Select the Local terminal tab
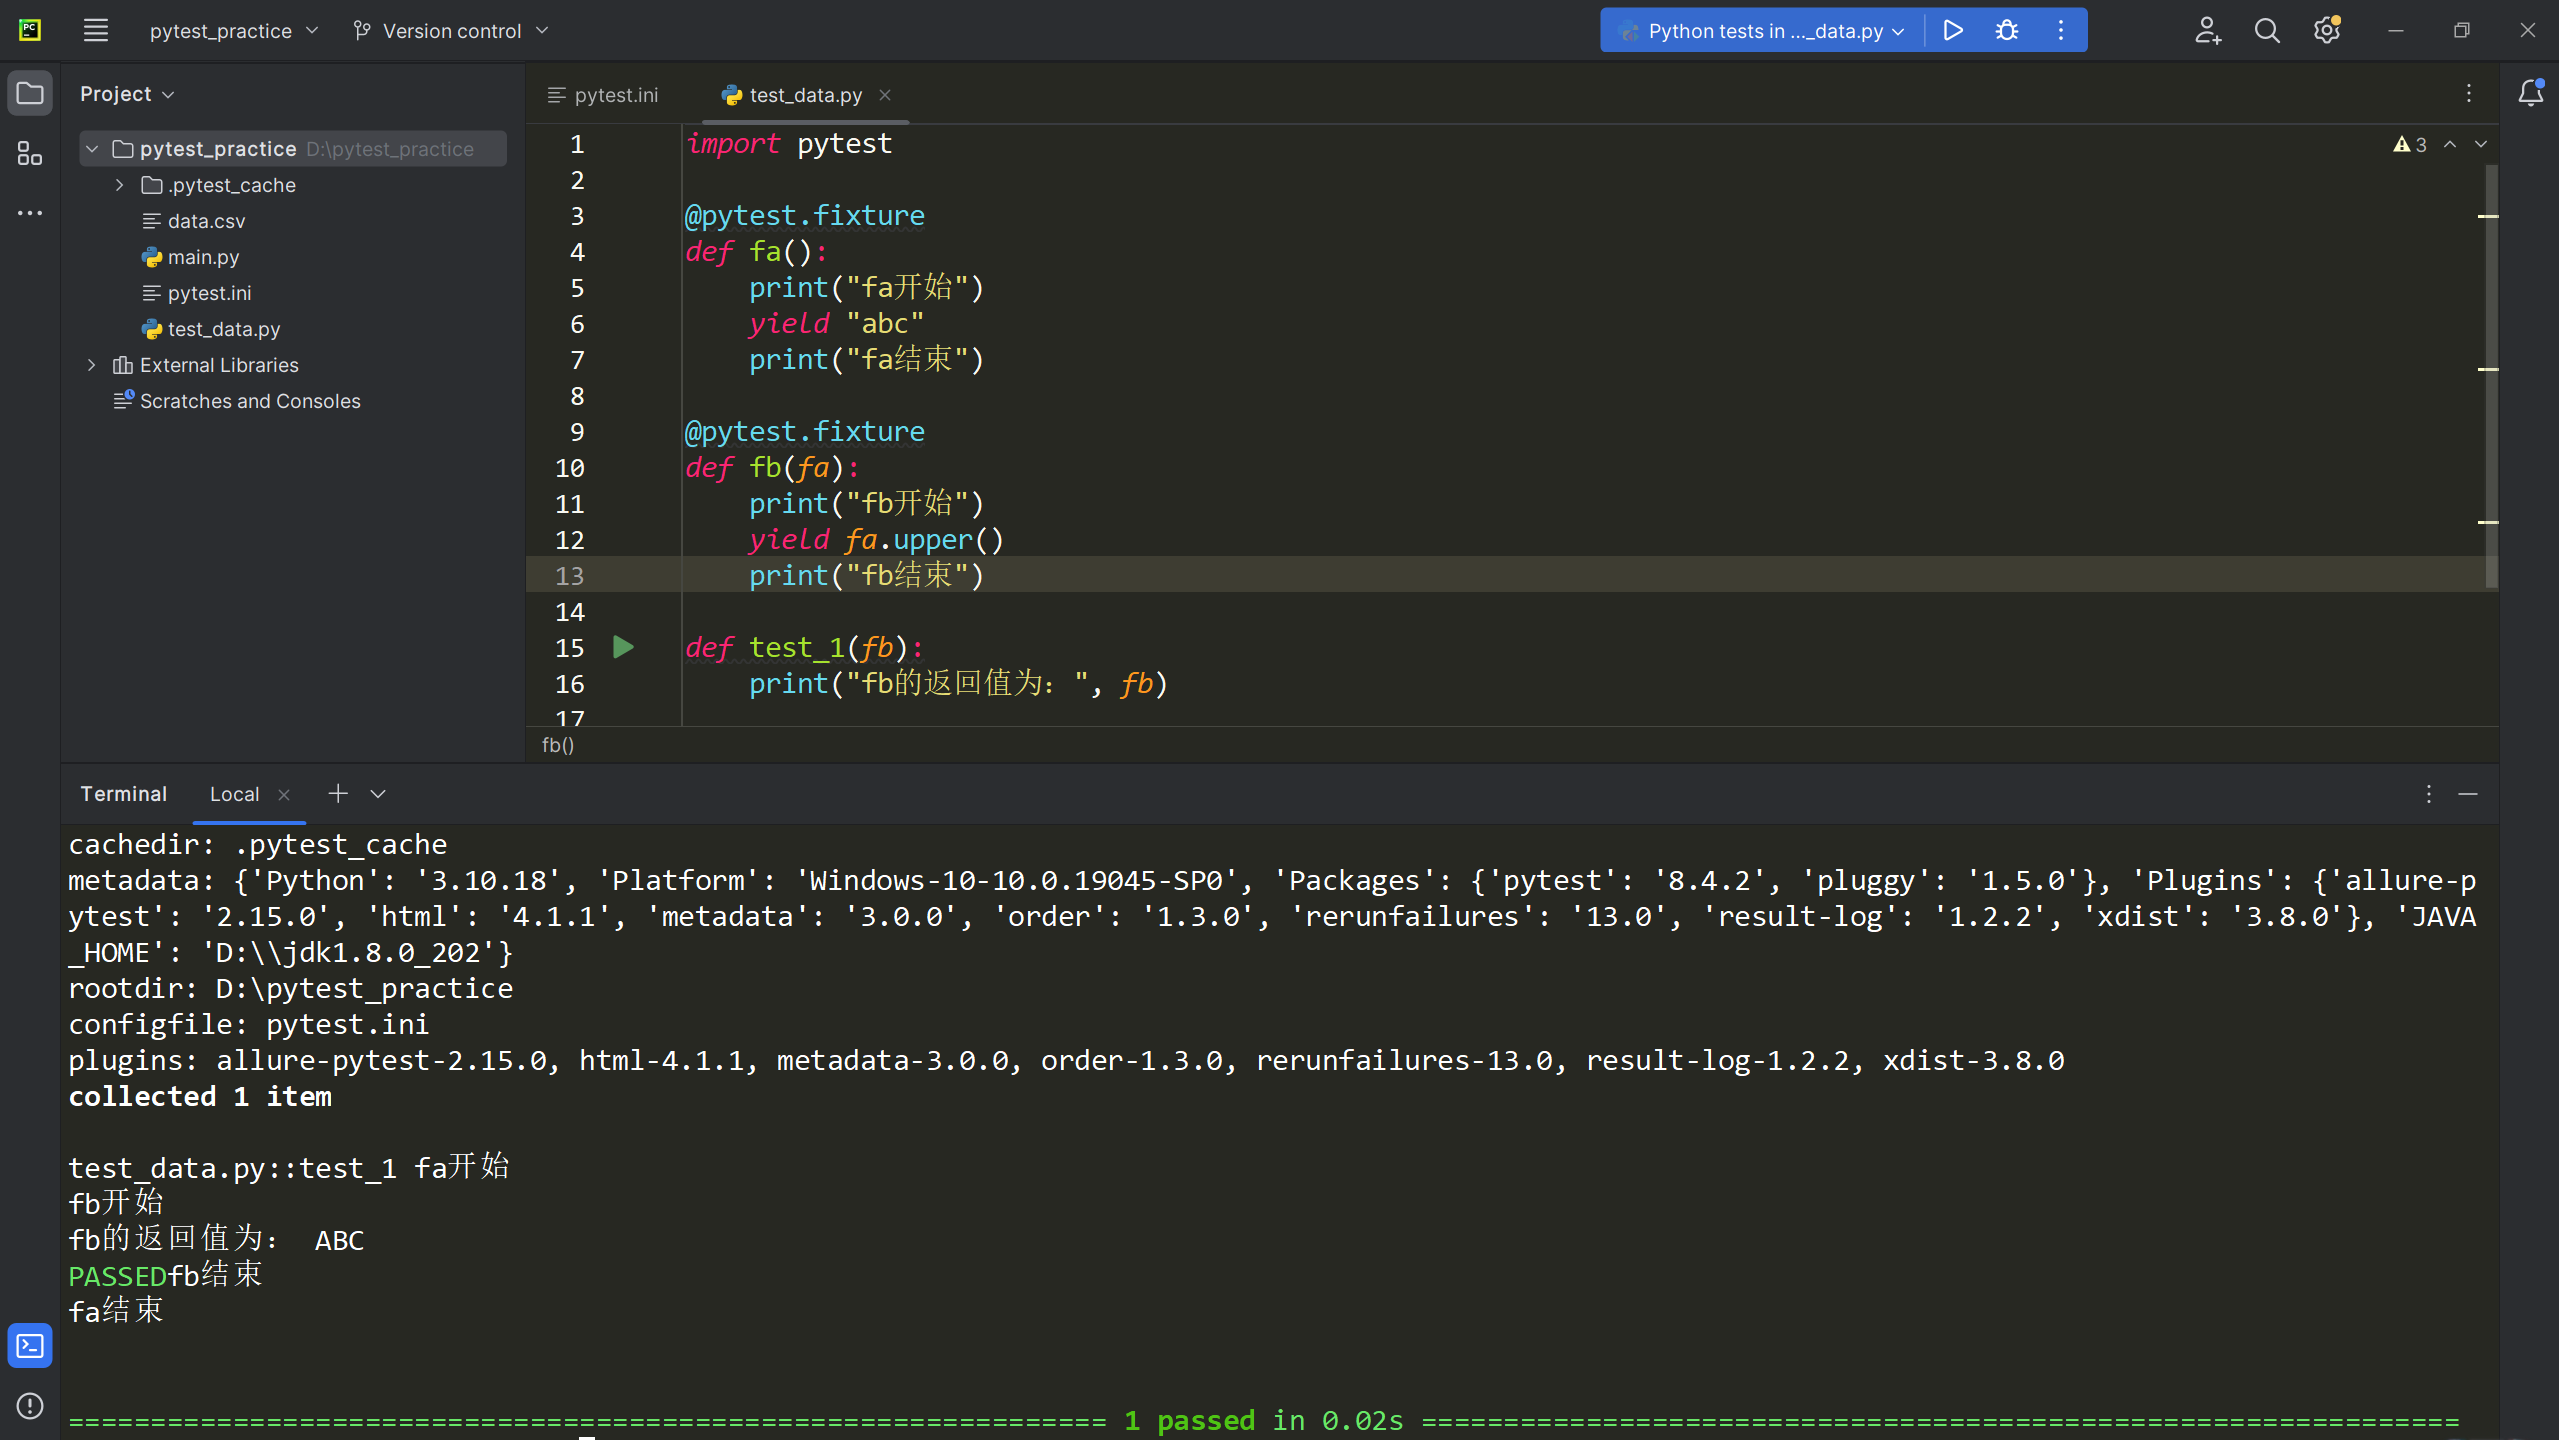2559x1440 pixels. click(234, 794)
